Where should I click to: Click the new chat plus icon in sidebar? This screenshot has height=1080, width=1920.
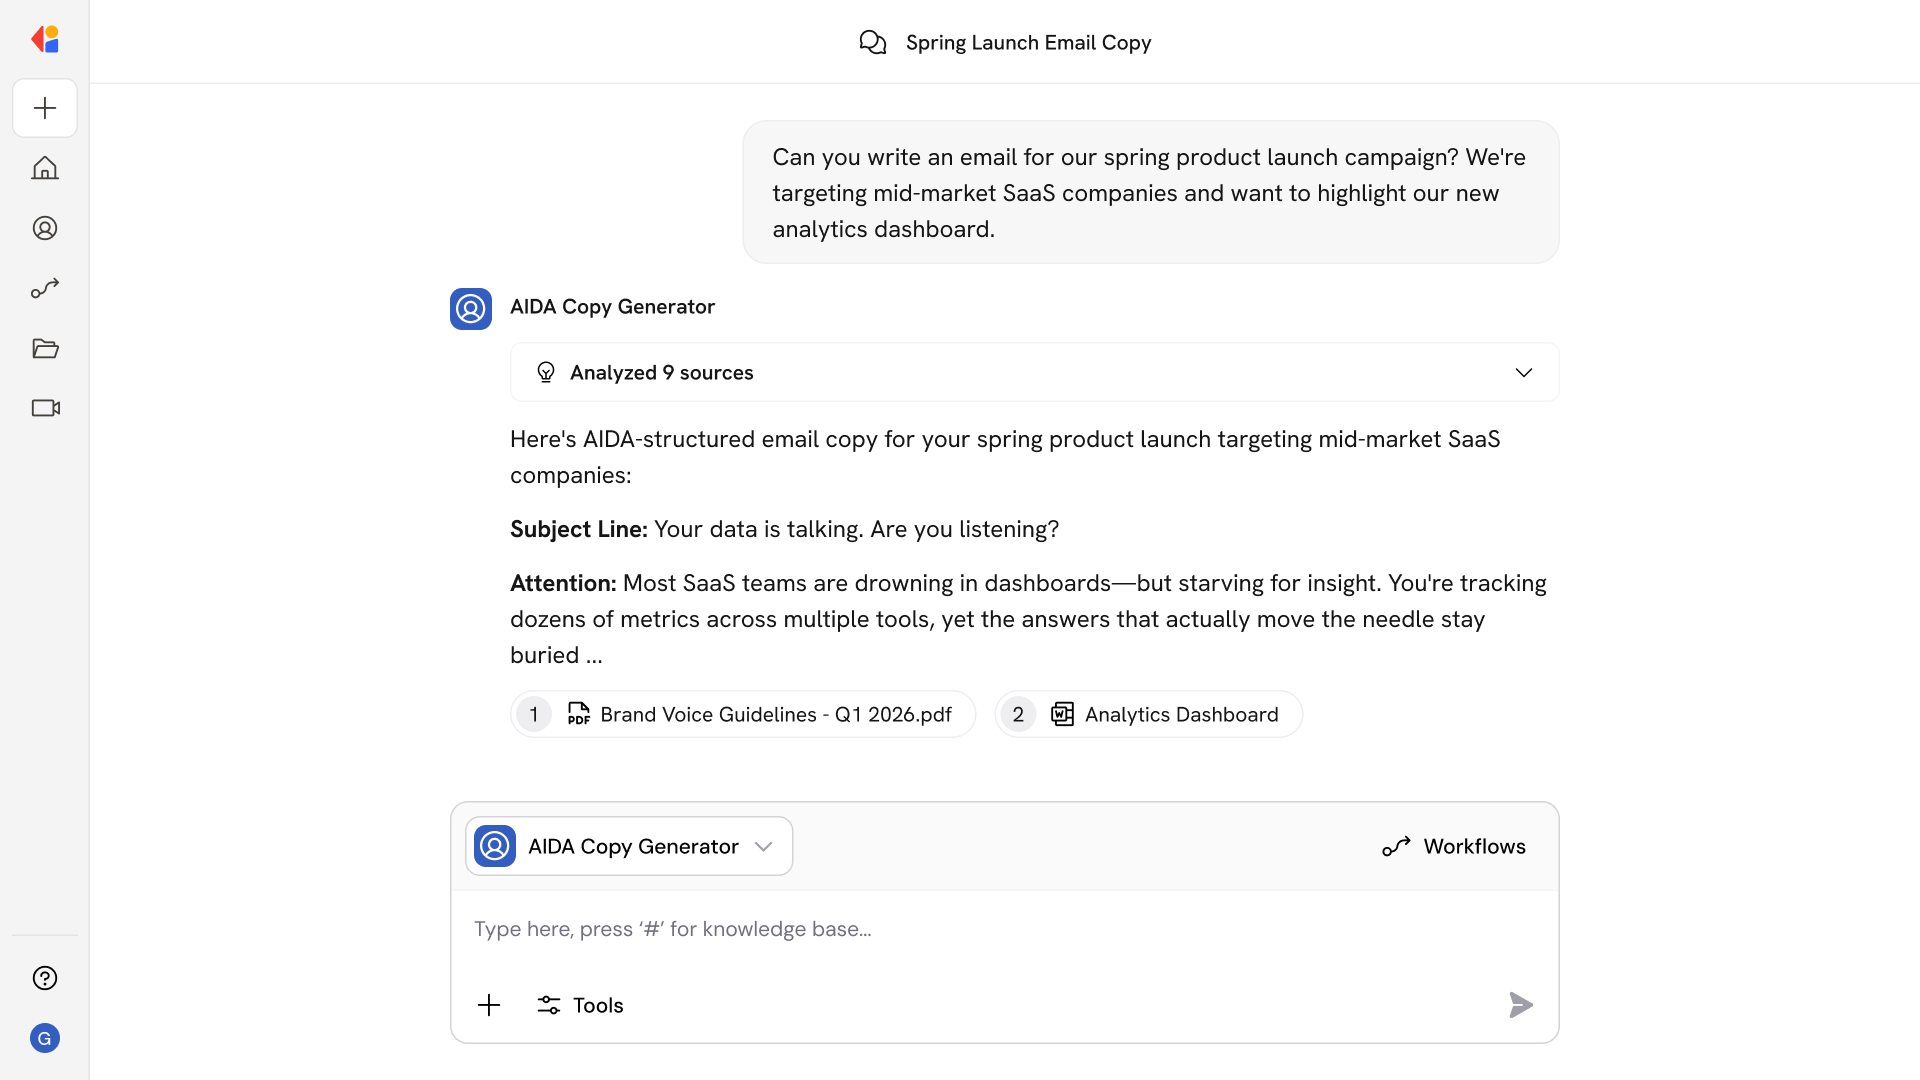45,108
